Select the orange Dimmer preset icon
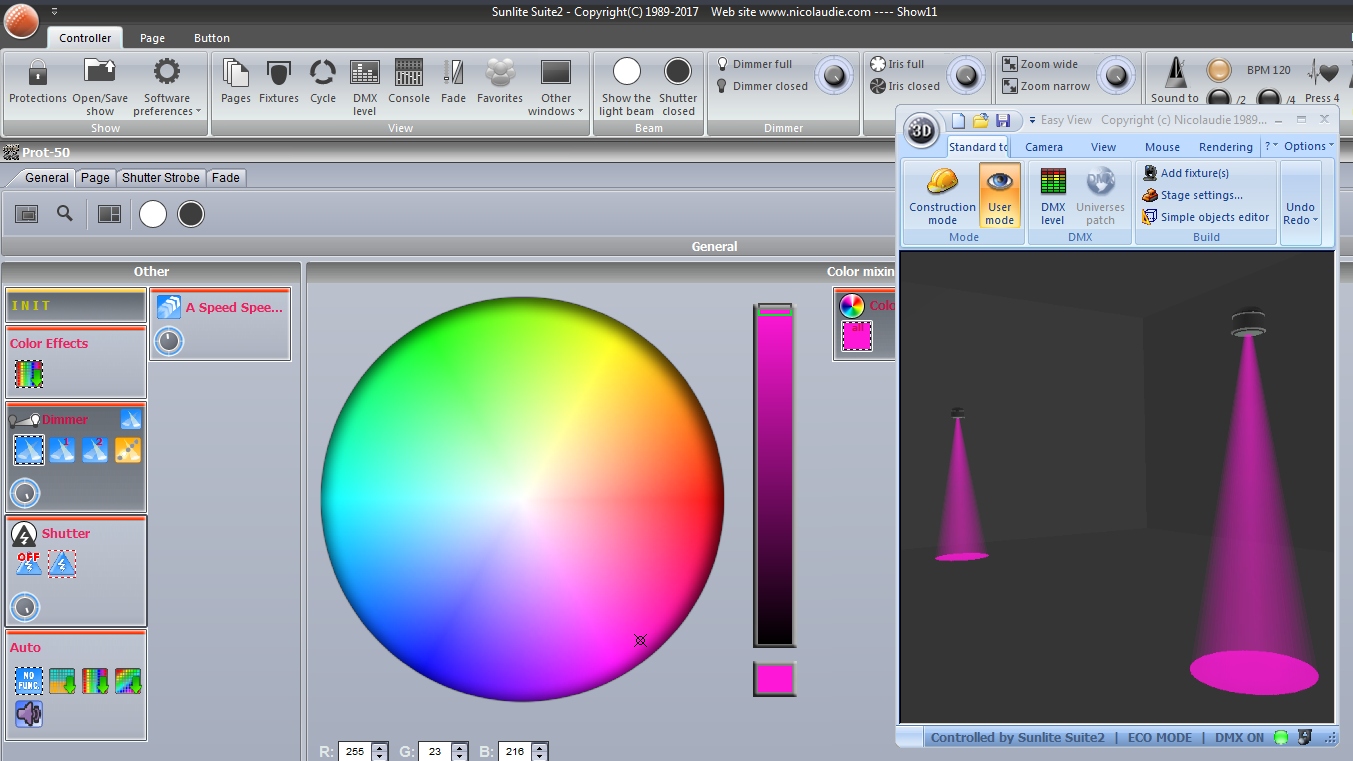 pyautogui.click(x=128, y=450)
